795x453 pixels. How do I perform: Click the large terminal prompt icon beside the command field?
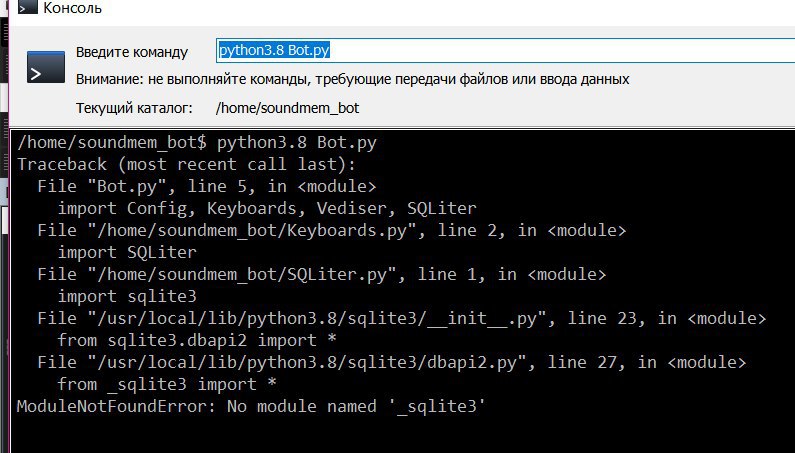(x=46, y=67)
